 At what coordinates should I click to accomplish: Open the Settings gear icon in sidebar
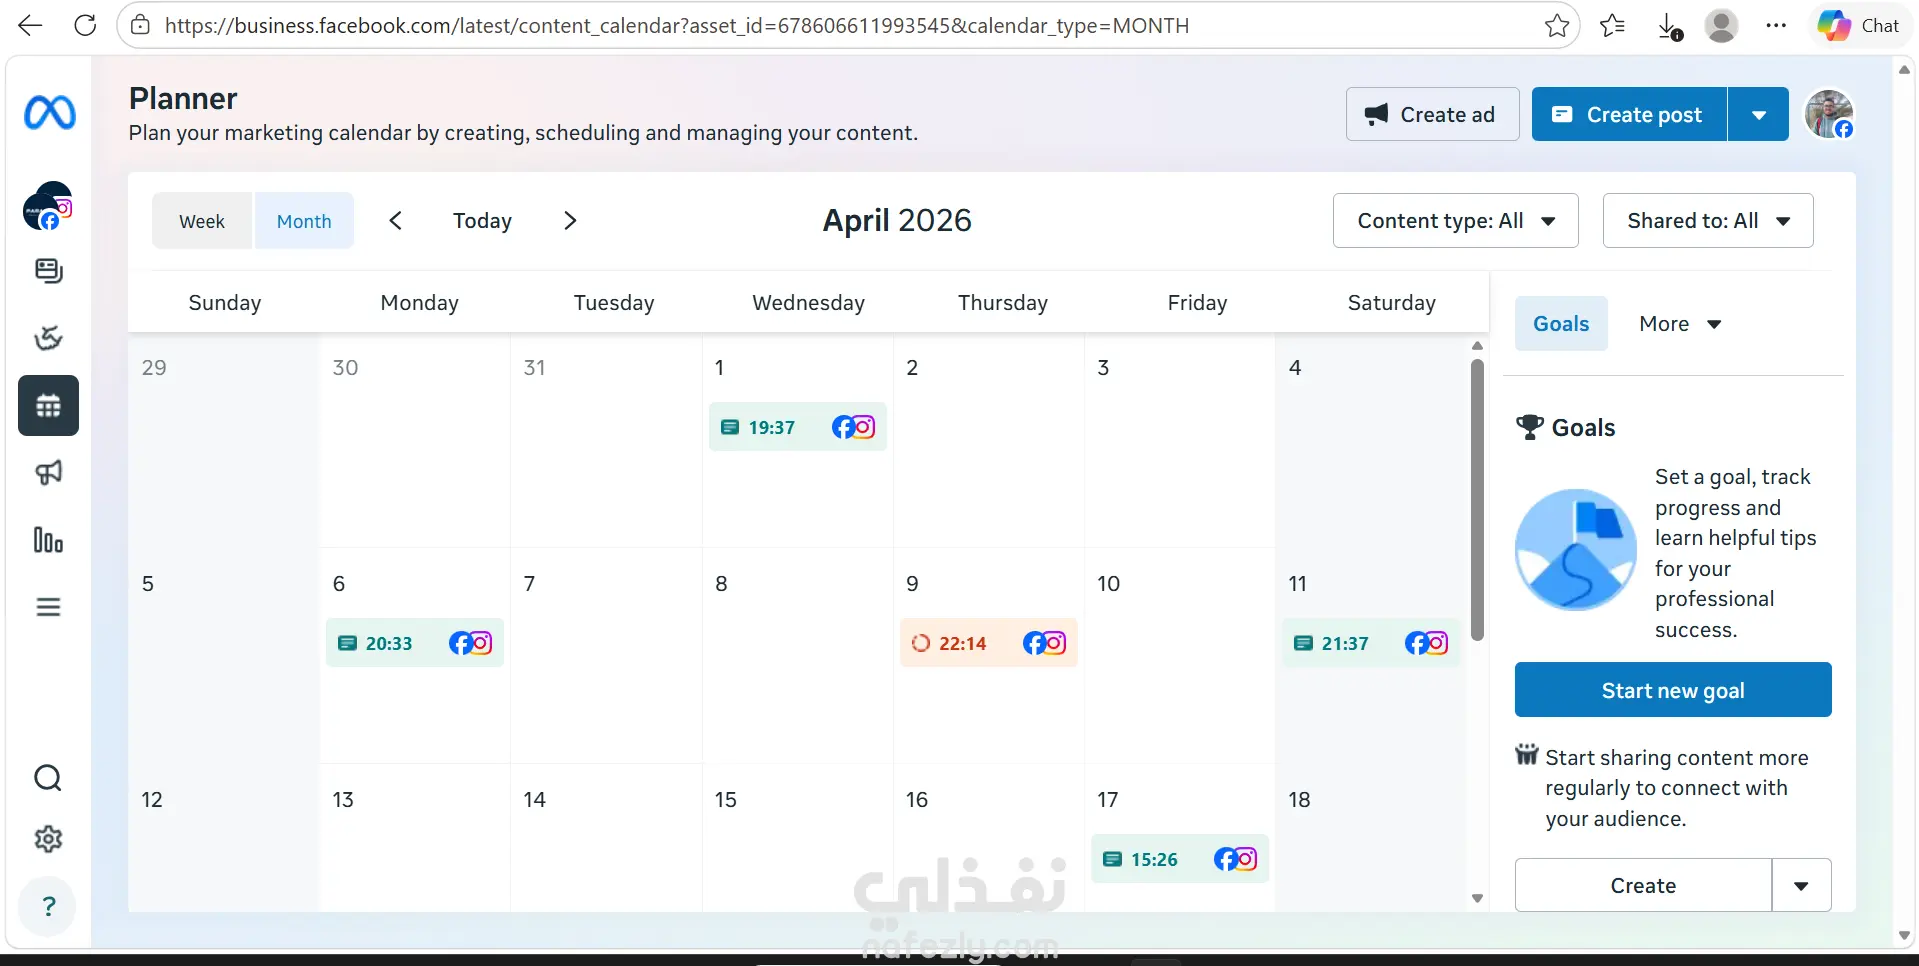point(48,839)
